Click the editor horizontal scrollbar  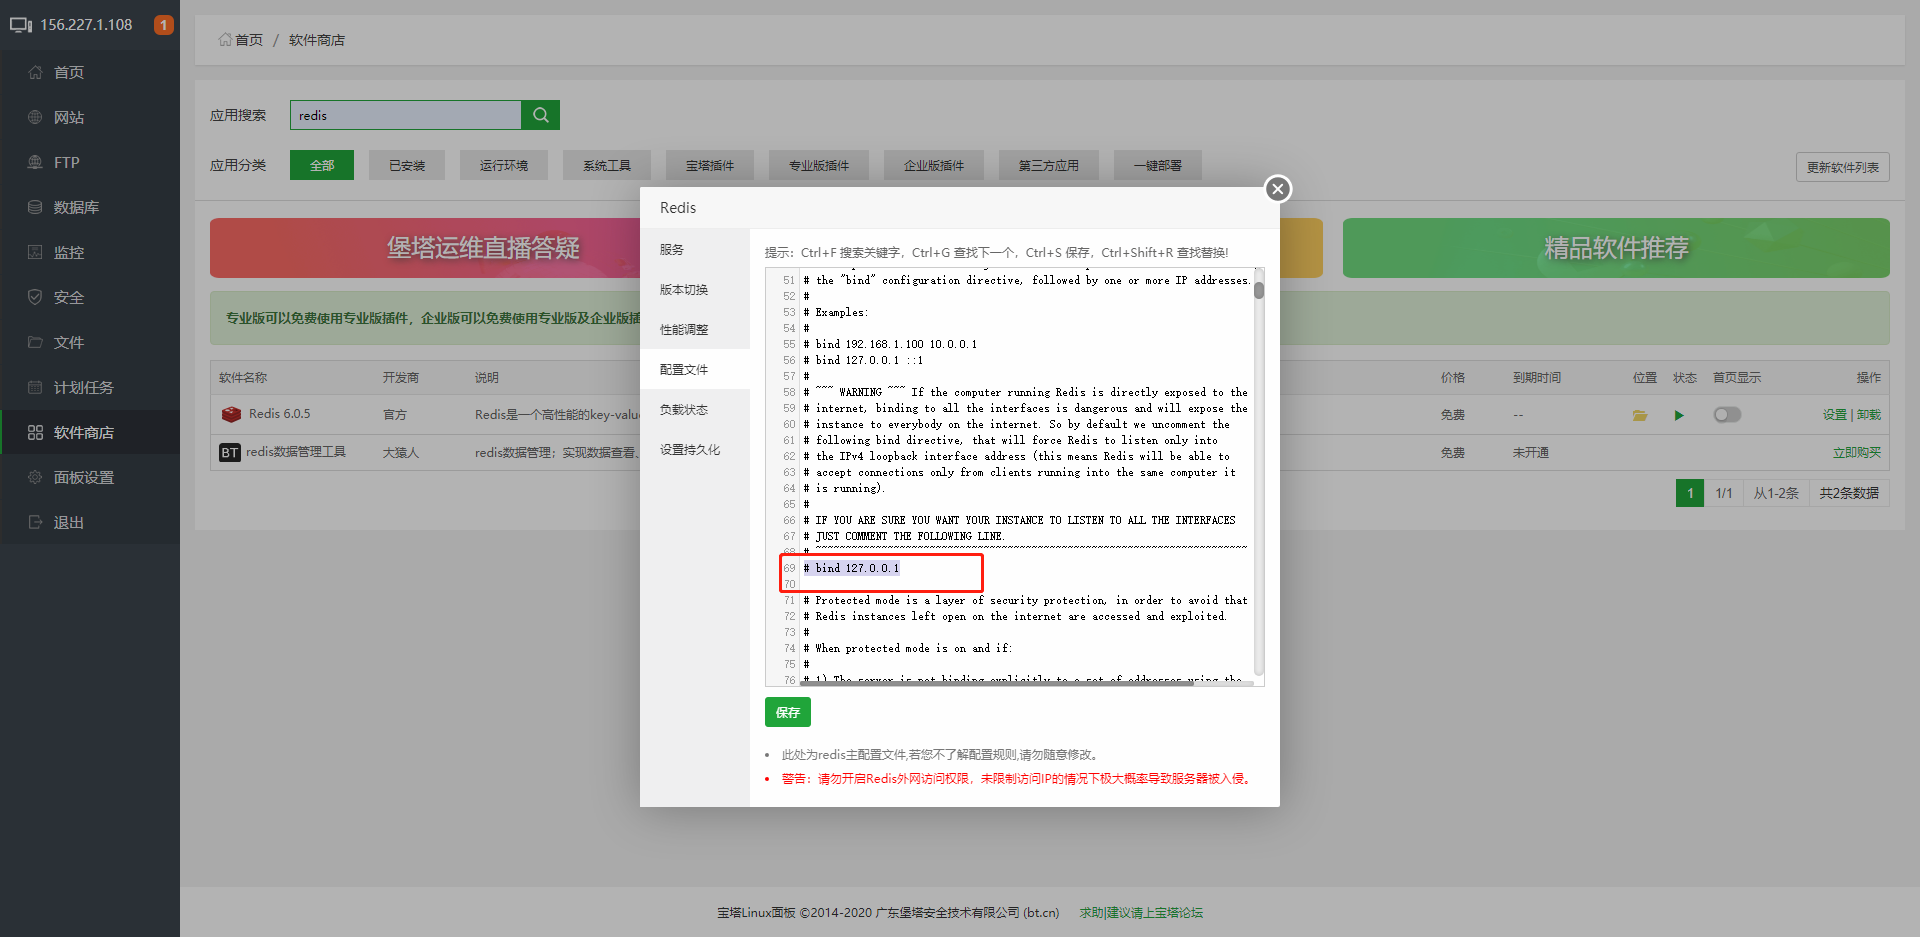click(998, 683)
